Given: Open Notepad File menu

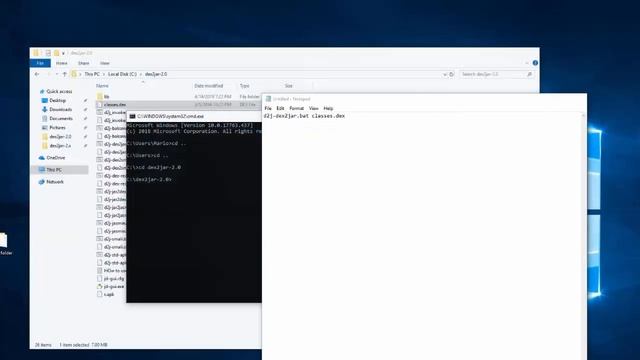Looking at the screenshot, I should pyautogui.click(x=268, y=108).
